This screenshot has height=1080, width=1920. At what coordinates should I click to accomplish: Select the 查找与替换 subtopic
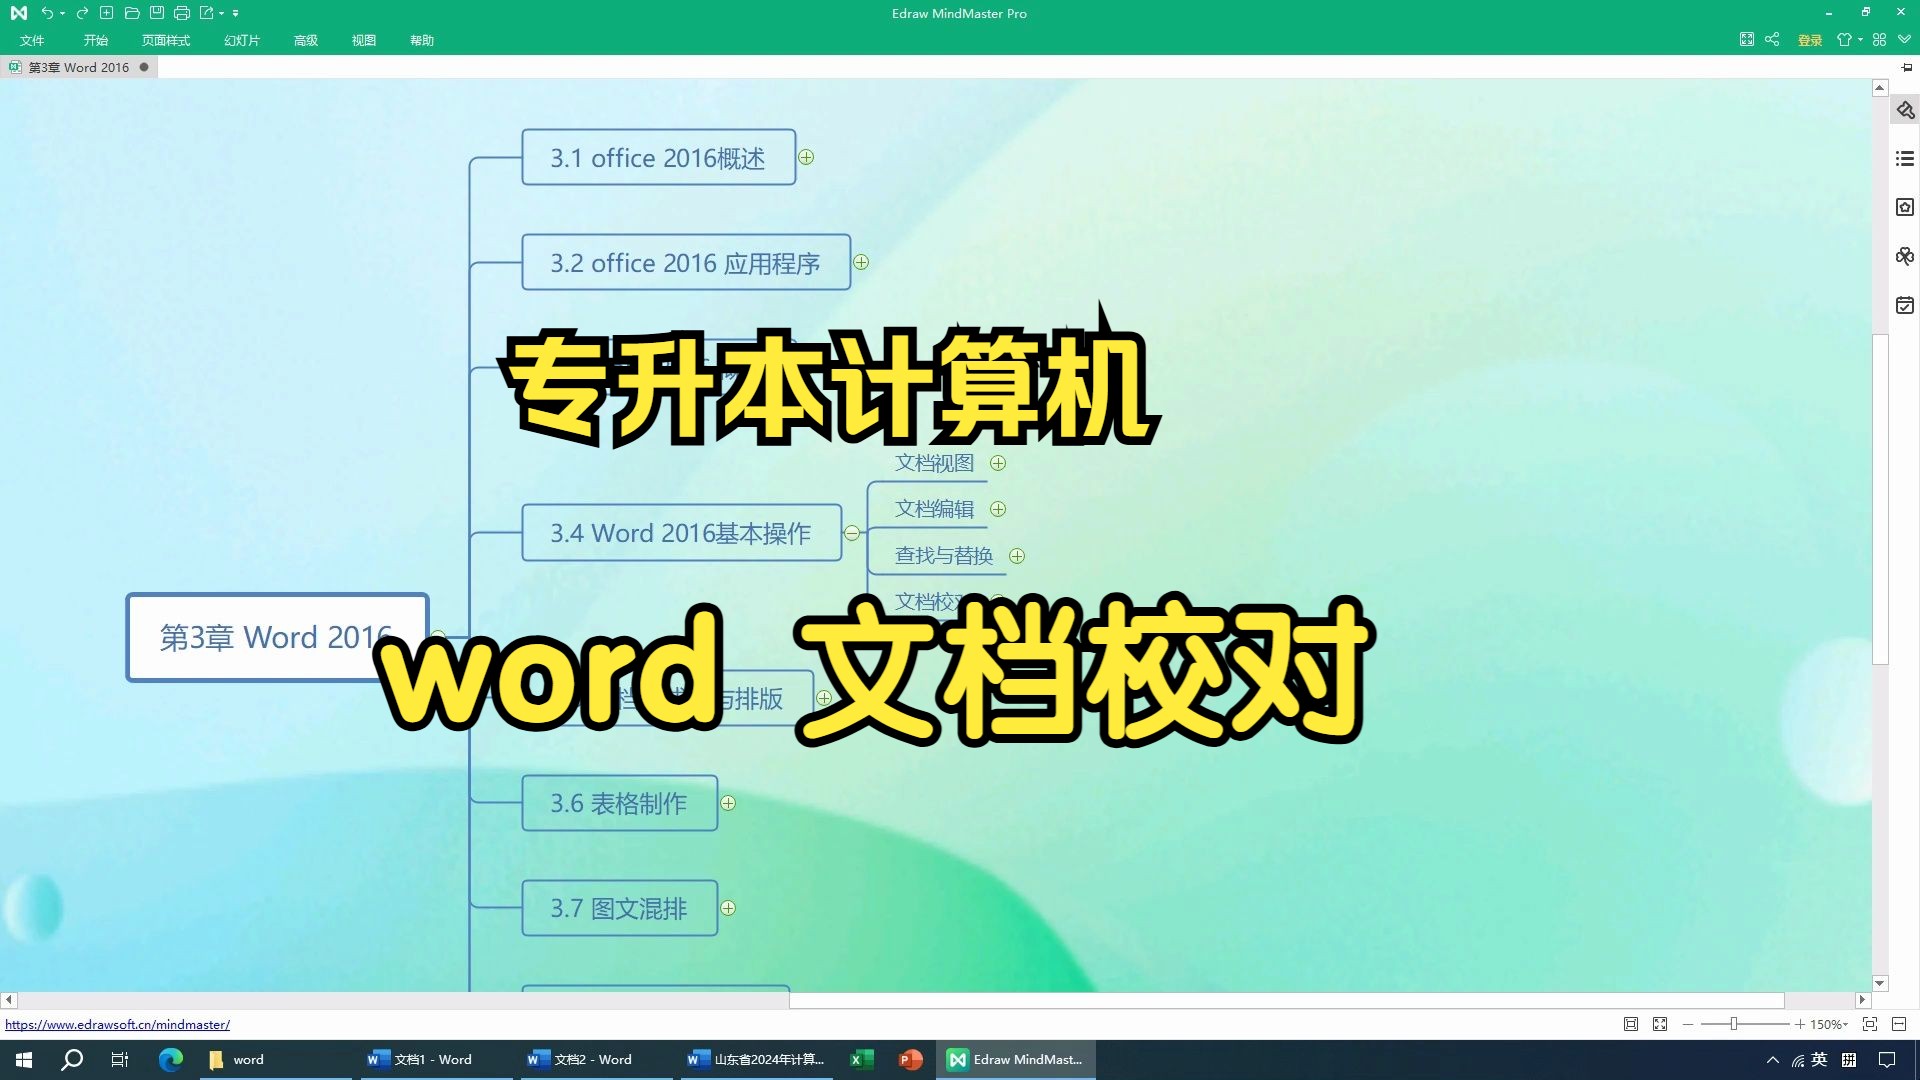point(944,556)
